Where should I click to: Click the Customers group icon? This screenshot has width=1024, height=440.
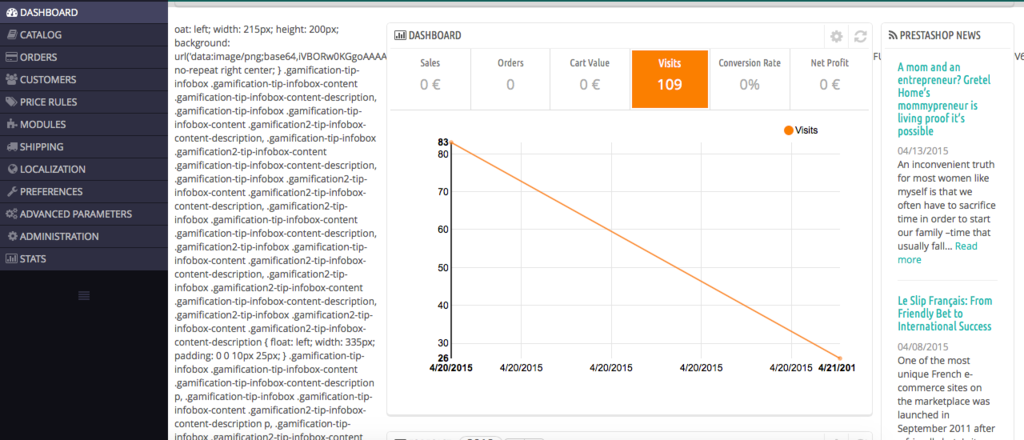[11, 80]
